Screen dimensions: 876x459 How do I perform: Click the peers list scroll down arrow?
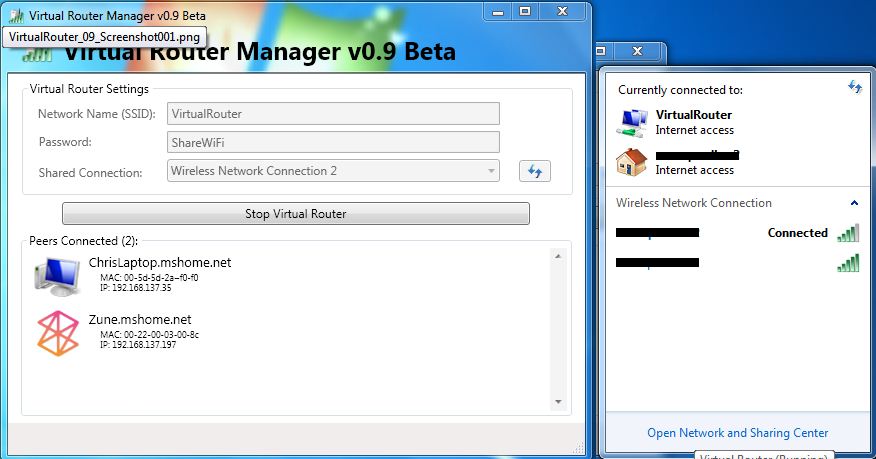pyautogui.click(x=558, y=402)
